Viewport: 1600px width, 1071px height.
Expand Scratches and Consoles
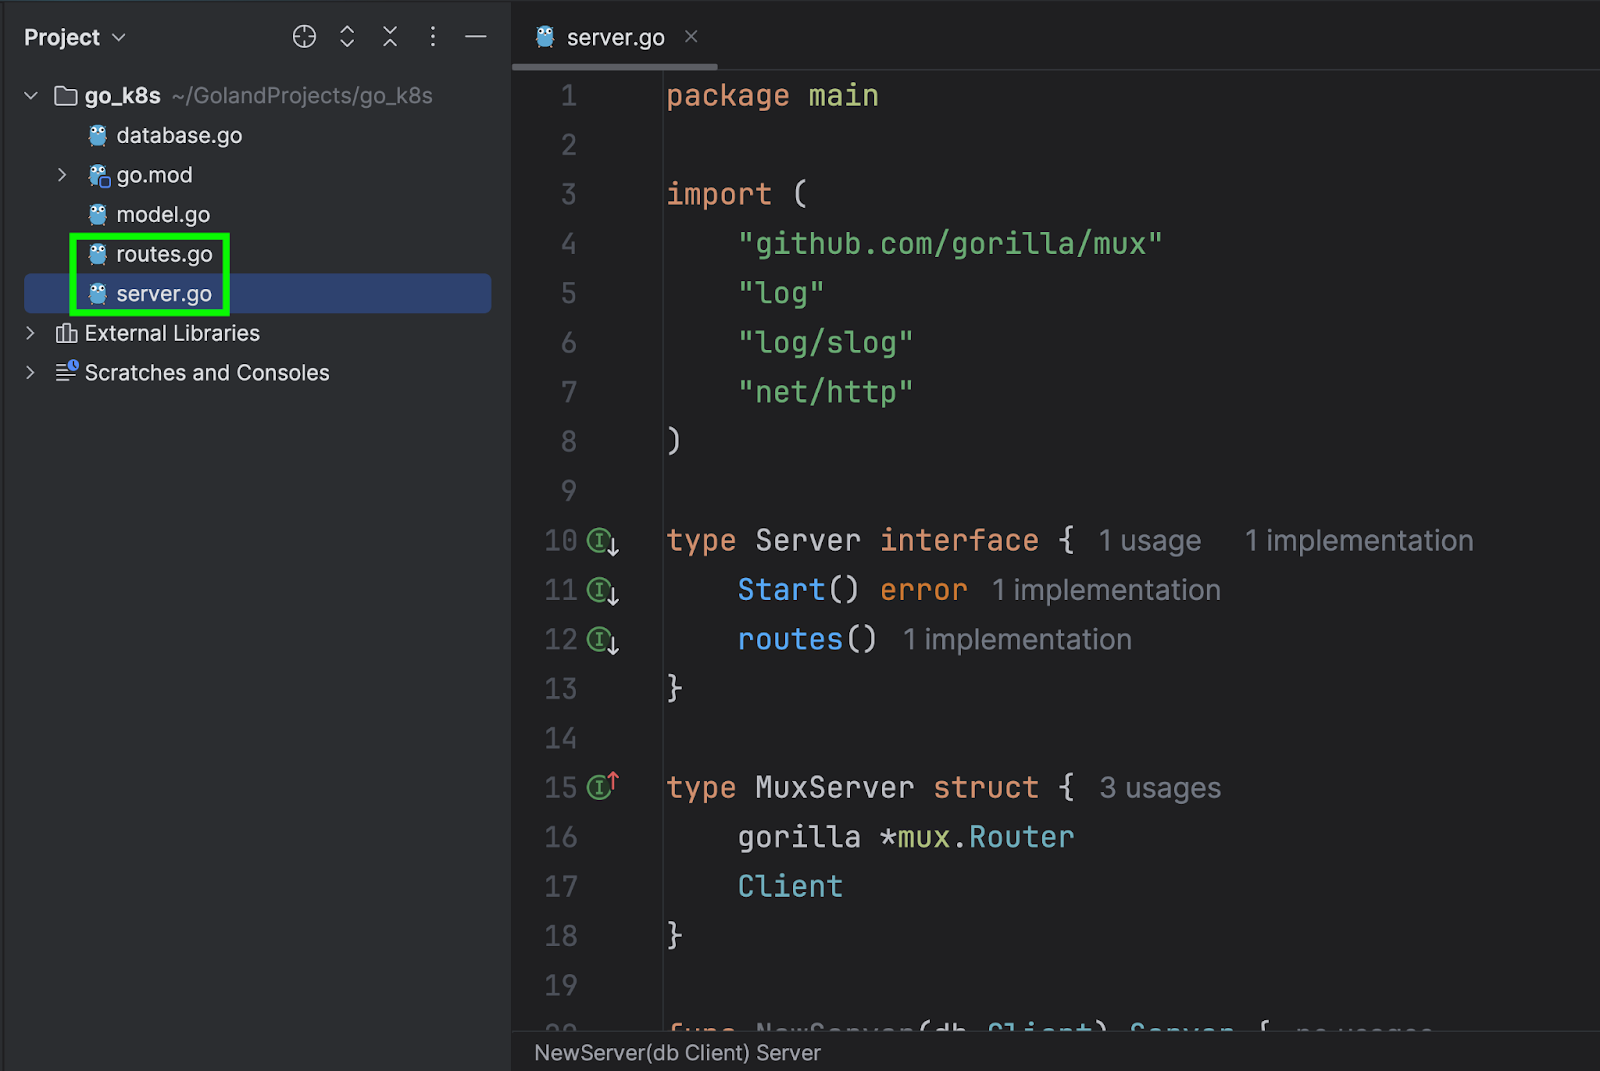[30, 373]
